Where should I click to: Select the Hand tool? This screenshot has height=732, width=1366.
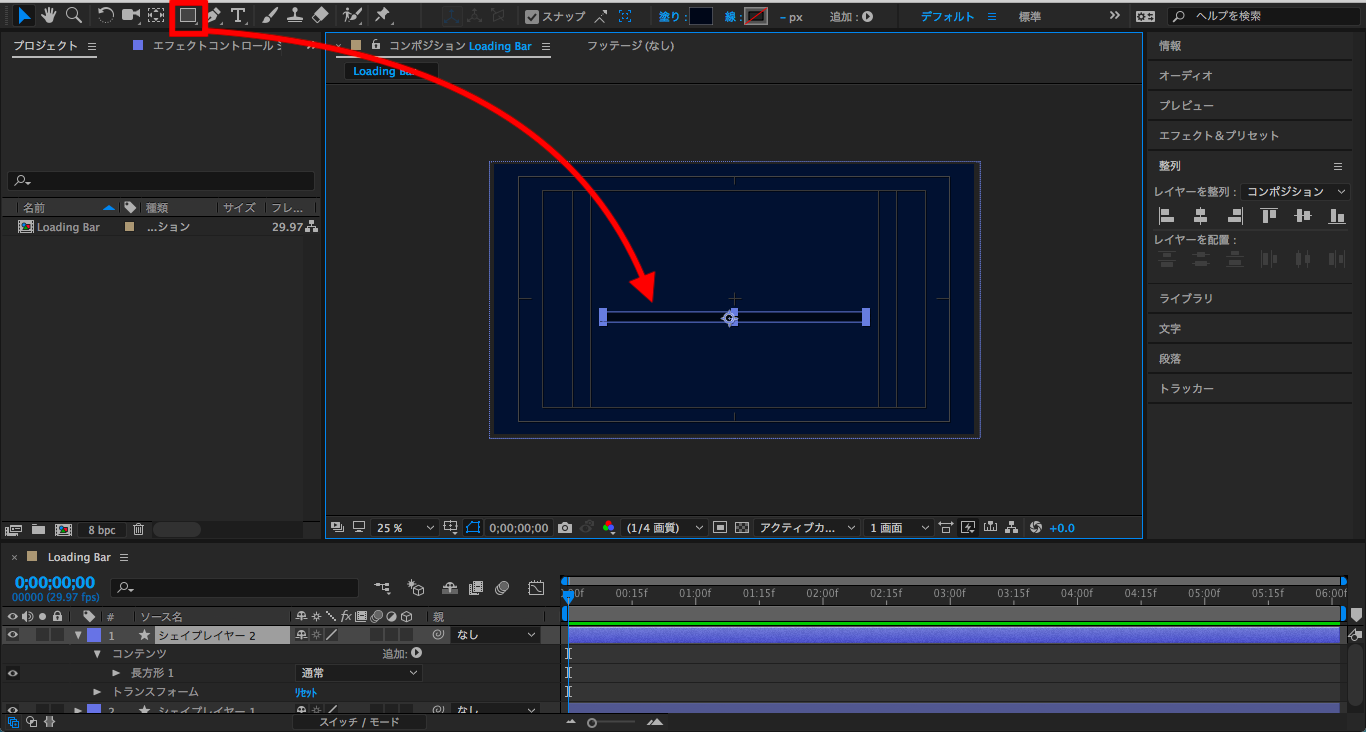pyautogui.click(x=49, y=16)
